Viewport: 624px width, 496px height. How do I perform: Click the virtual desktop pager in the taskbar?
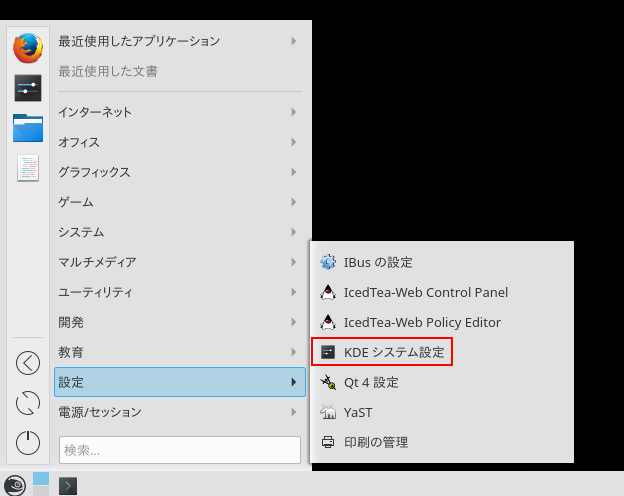pyautogui.click(x=41, y=484)
